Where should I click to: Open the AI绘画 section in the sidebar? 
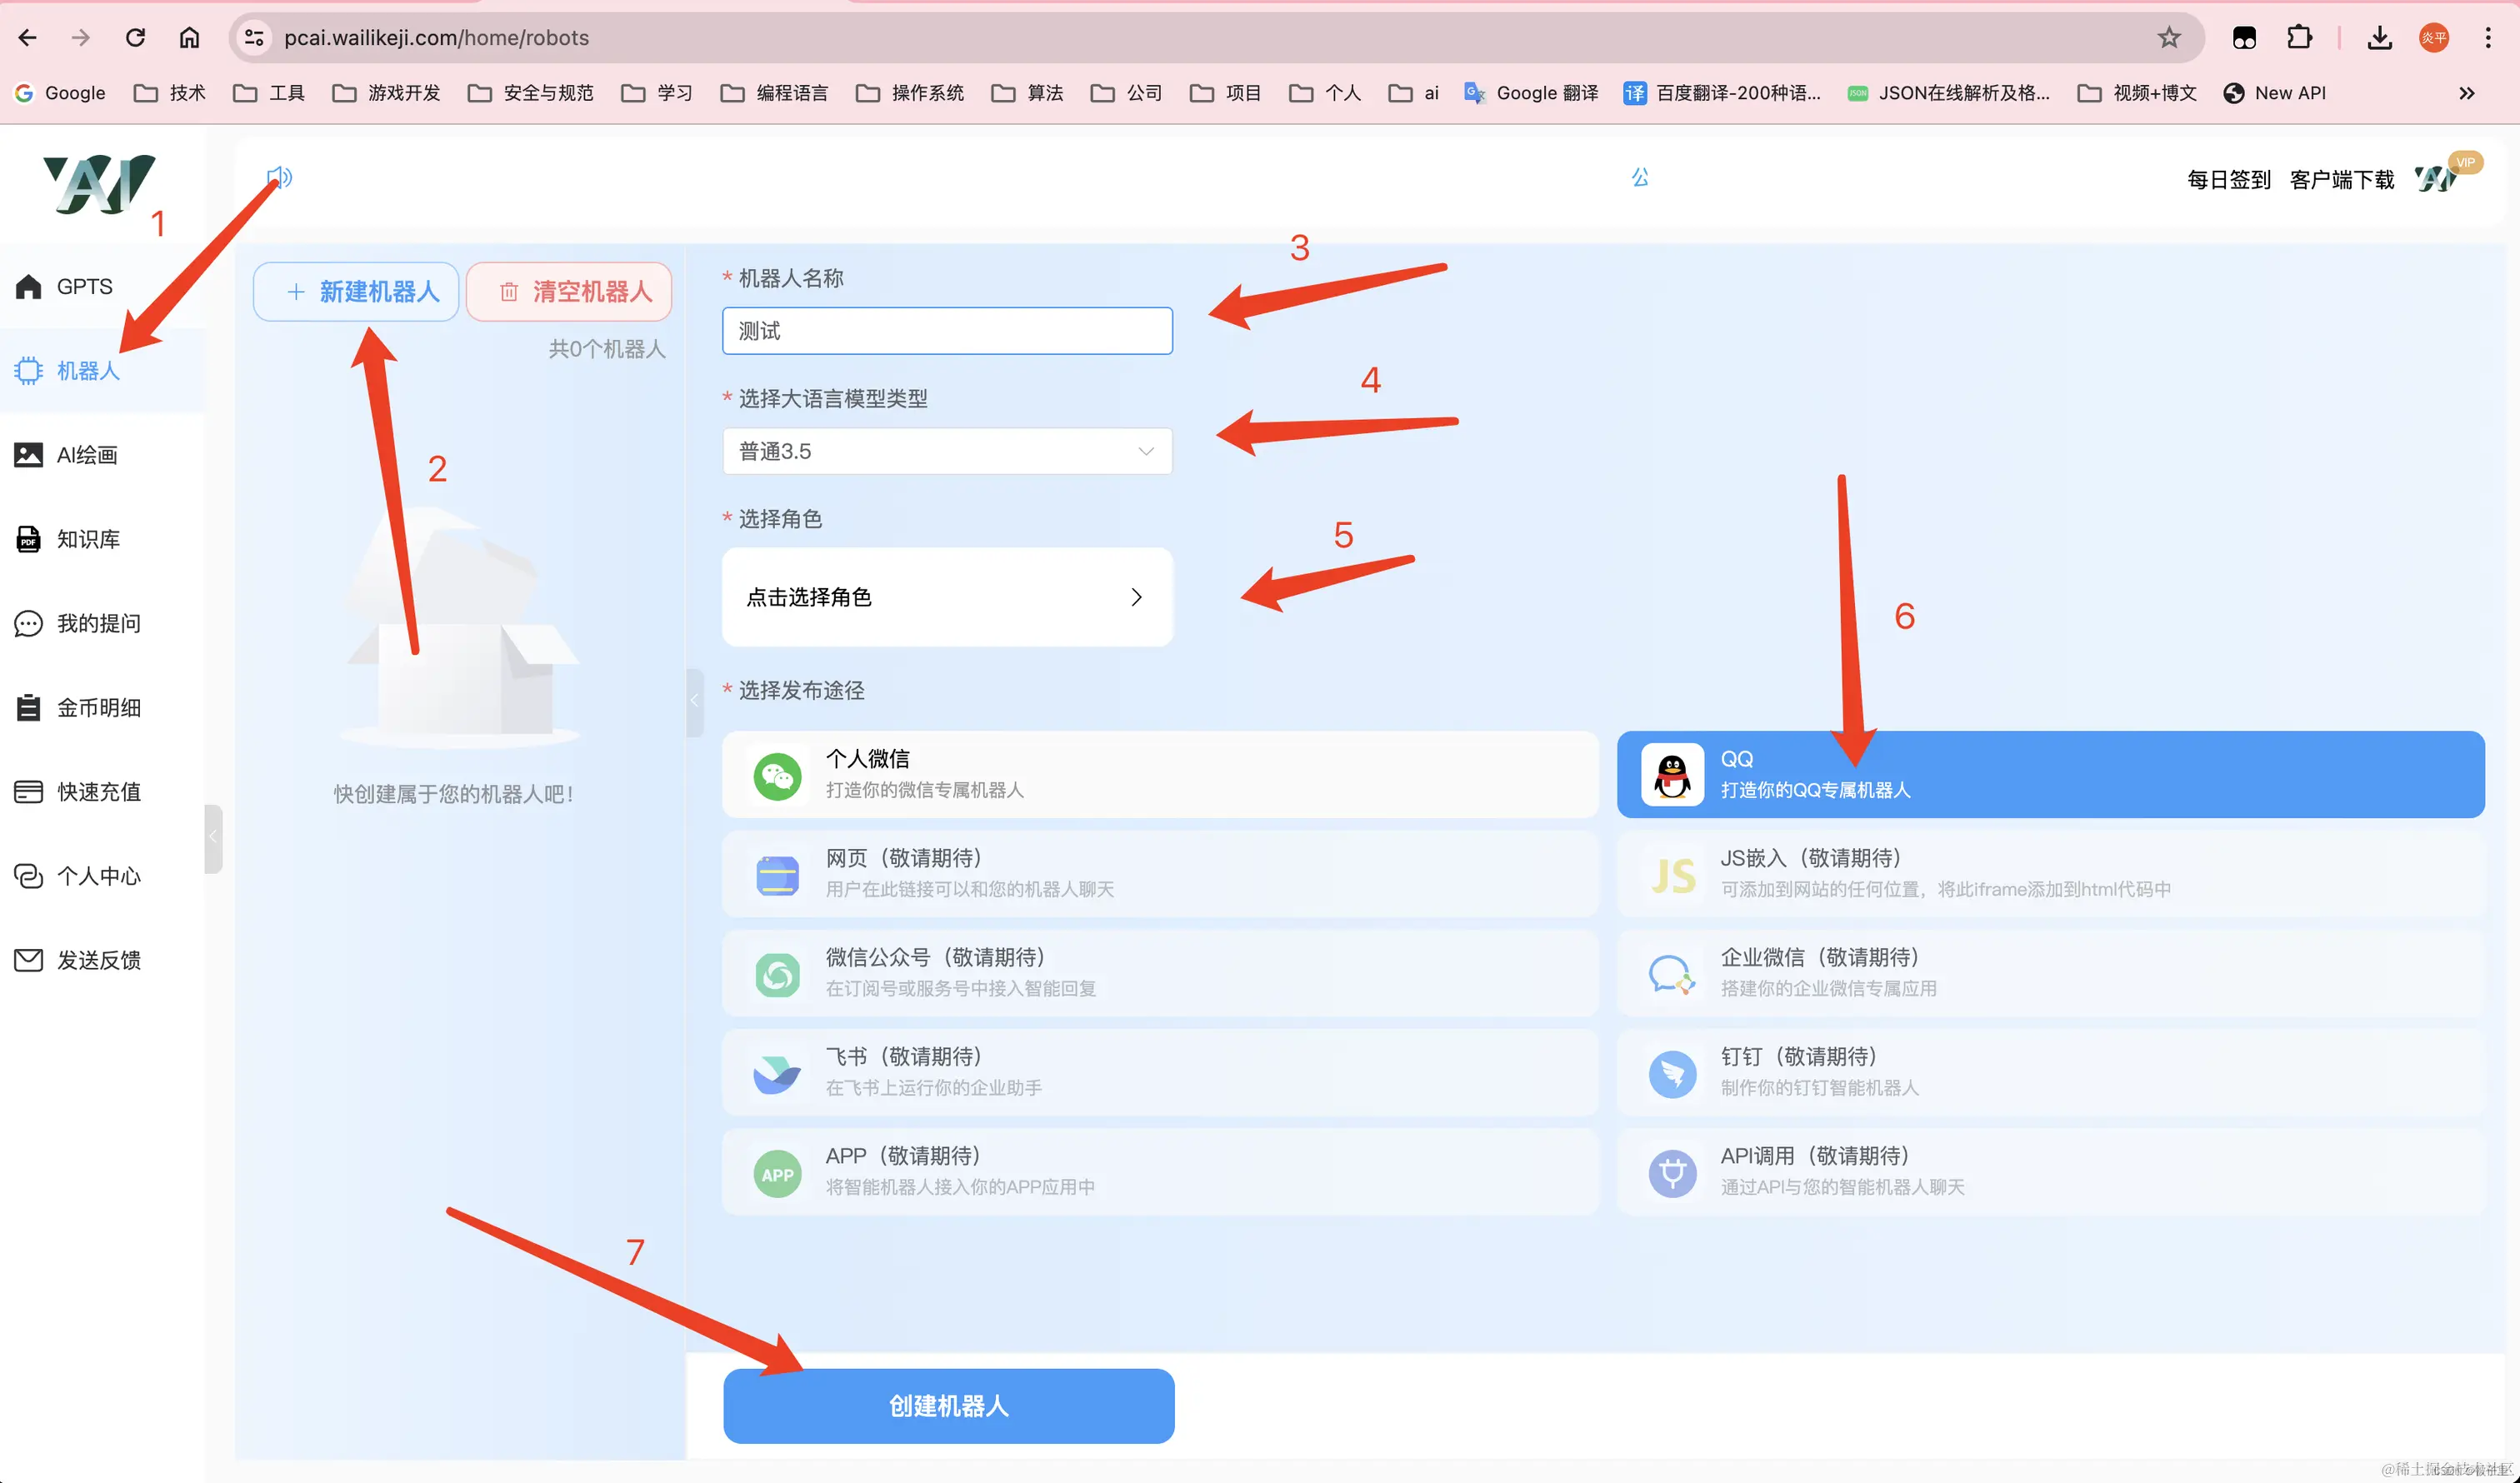tap(92, 455)
